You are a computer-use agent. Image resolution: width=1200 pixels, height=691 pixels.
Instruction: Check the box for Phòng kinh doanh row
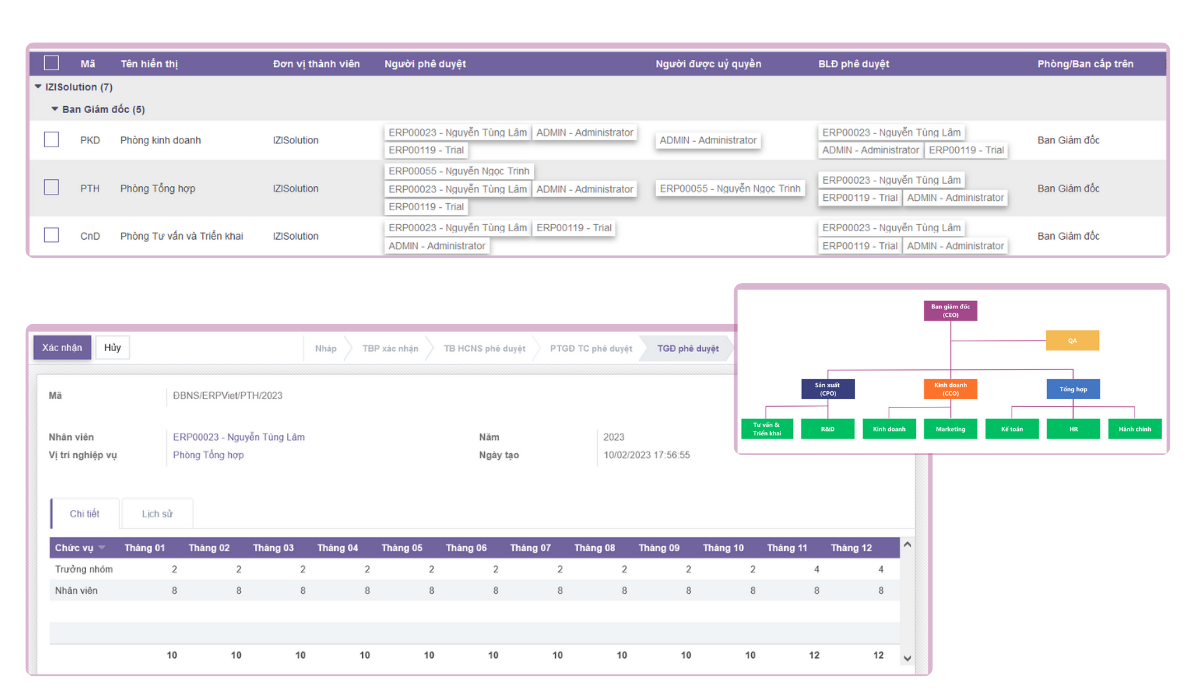click(51, 140)
